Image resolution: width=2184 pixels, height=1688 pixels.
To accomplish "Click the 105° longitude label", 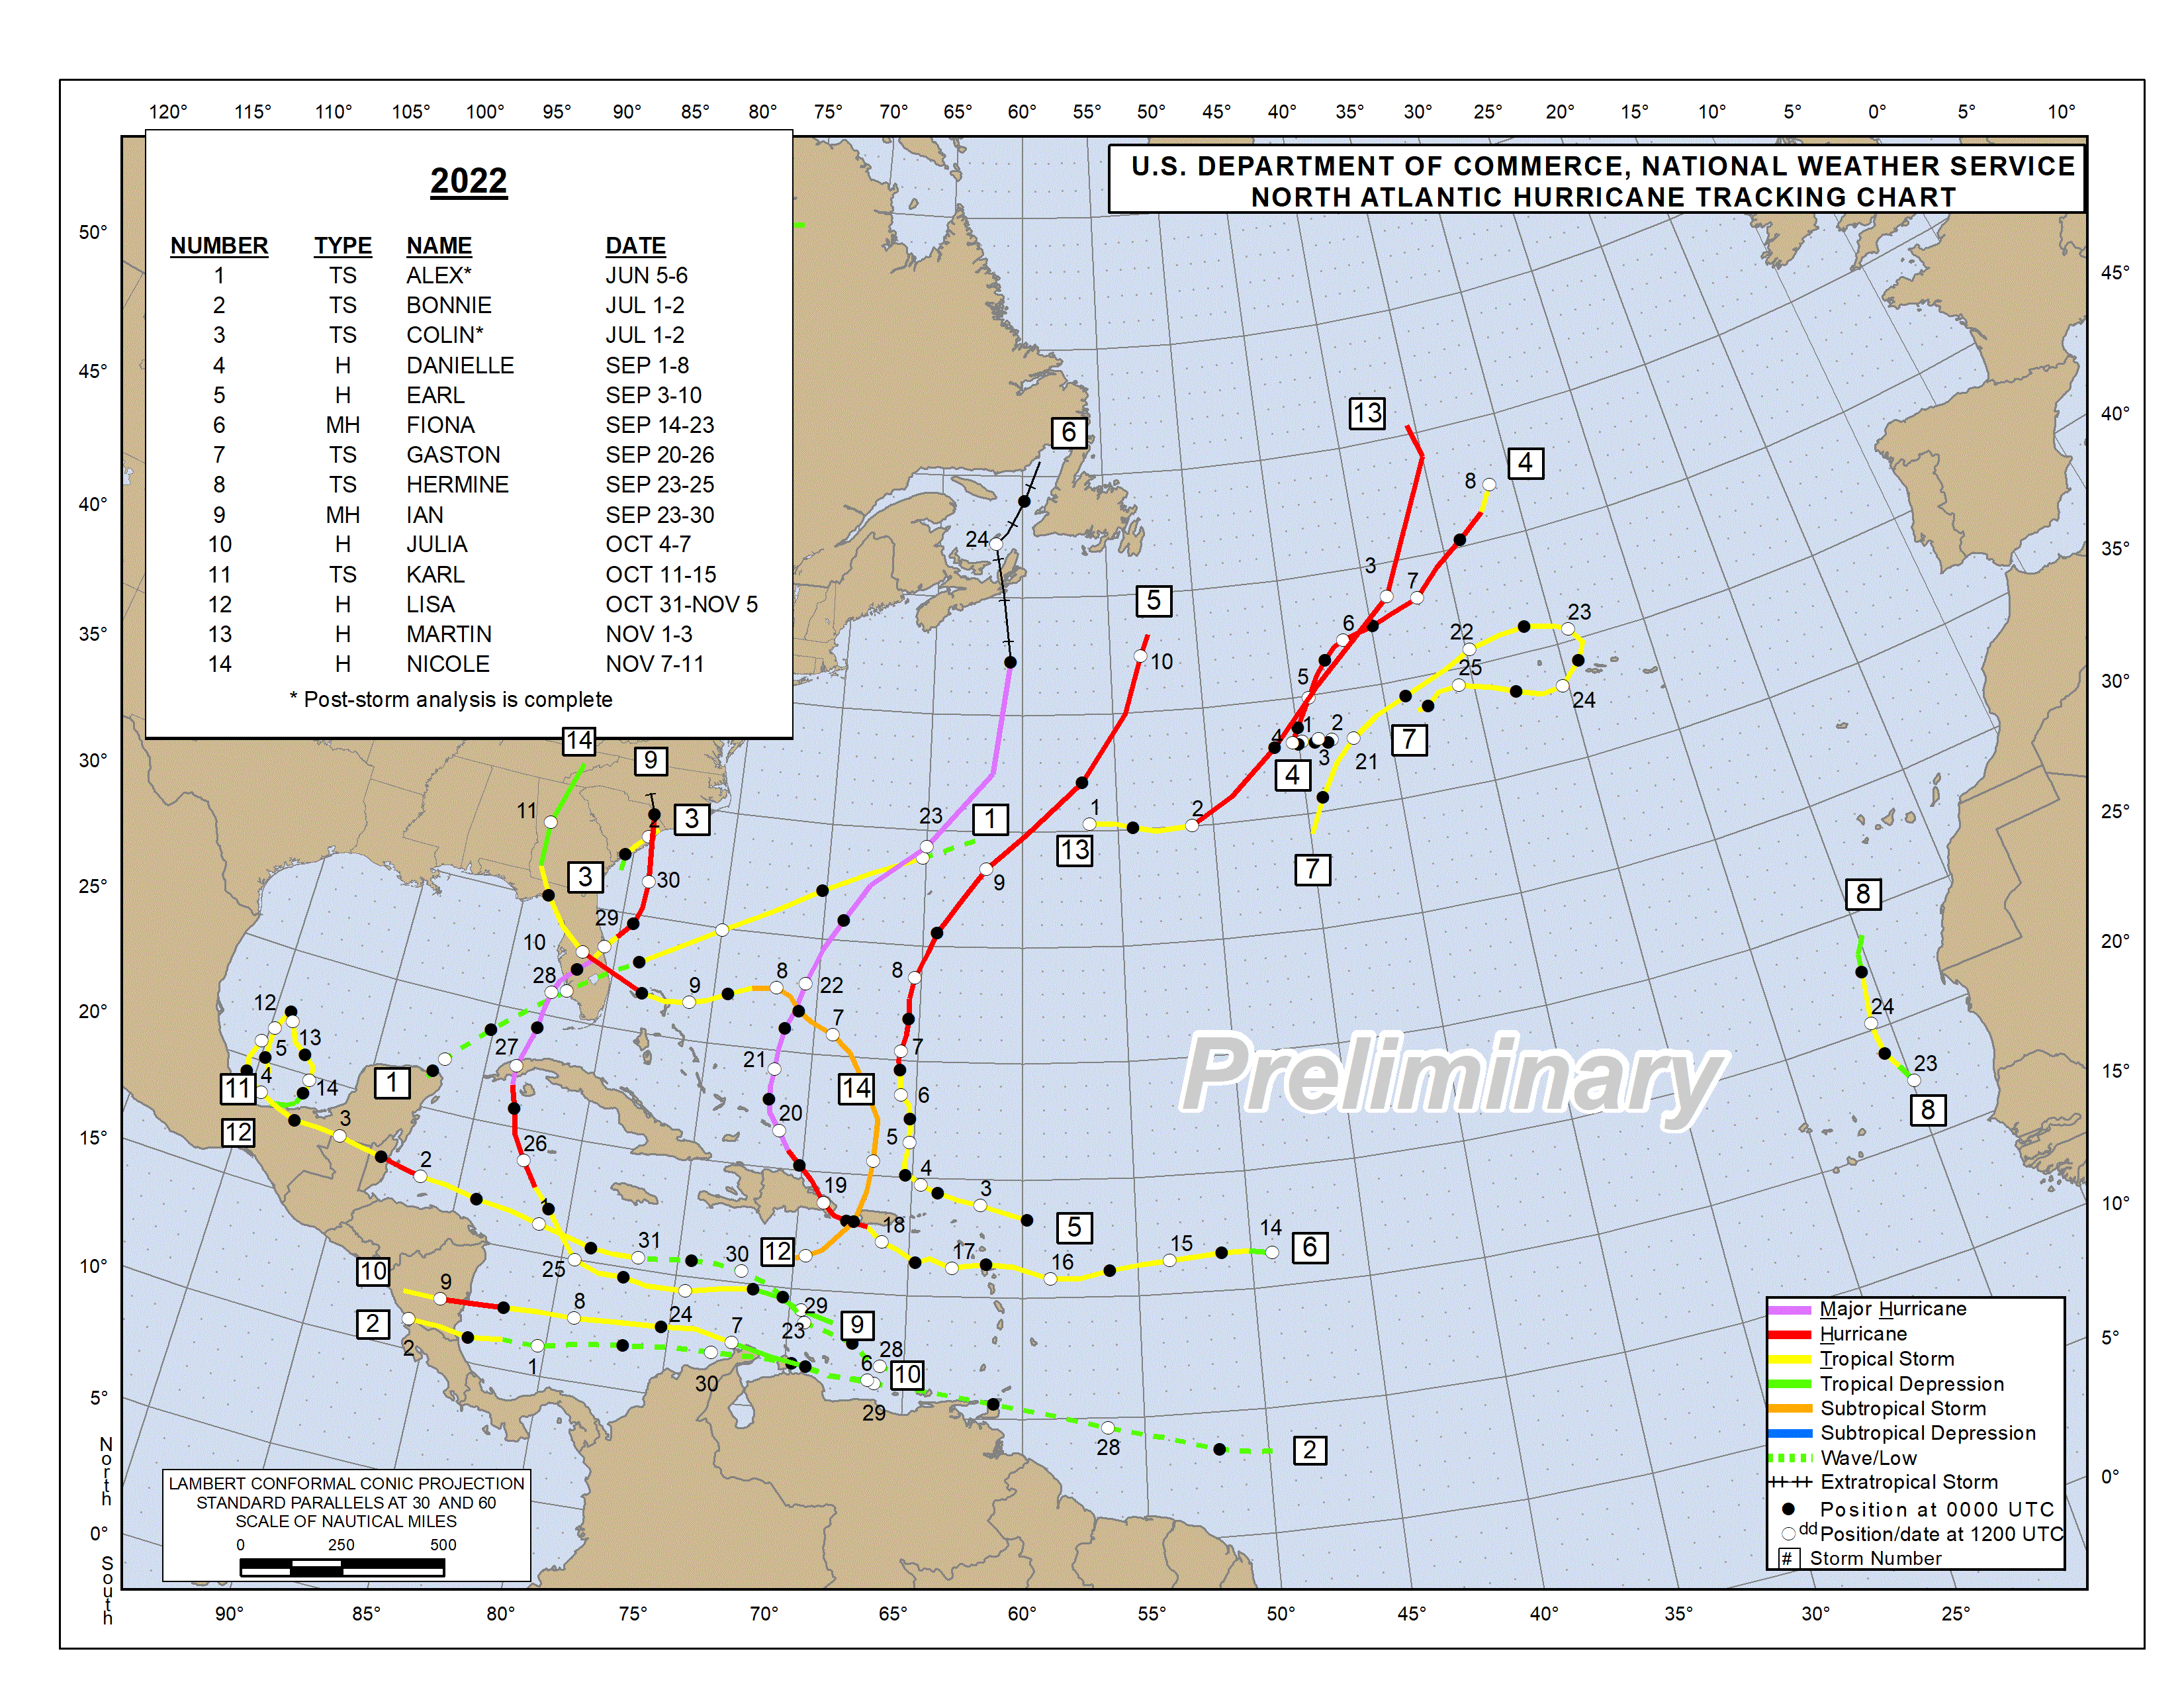I will (x=411, y=112).
